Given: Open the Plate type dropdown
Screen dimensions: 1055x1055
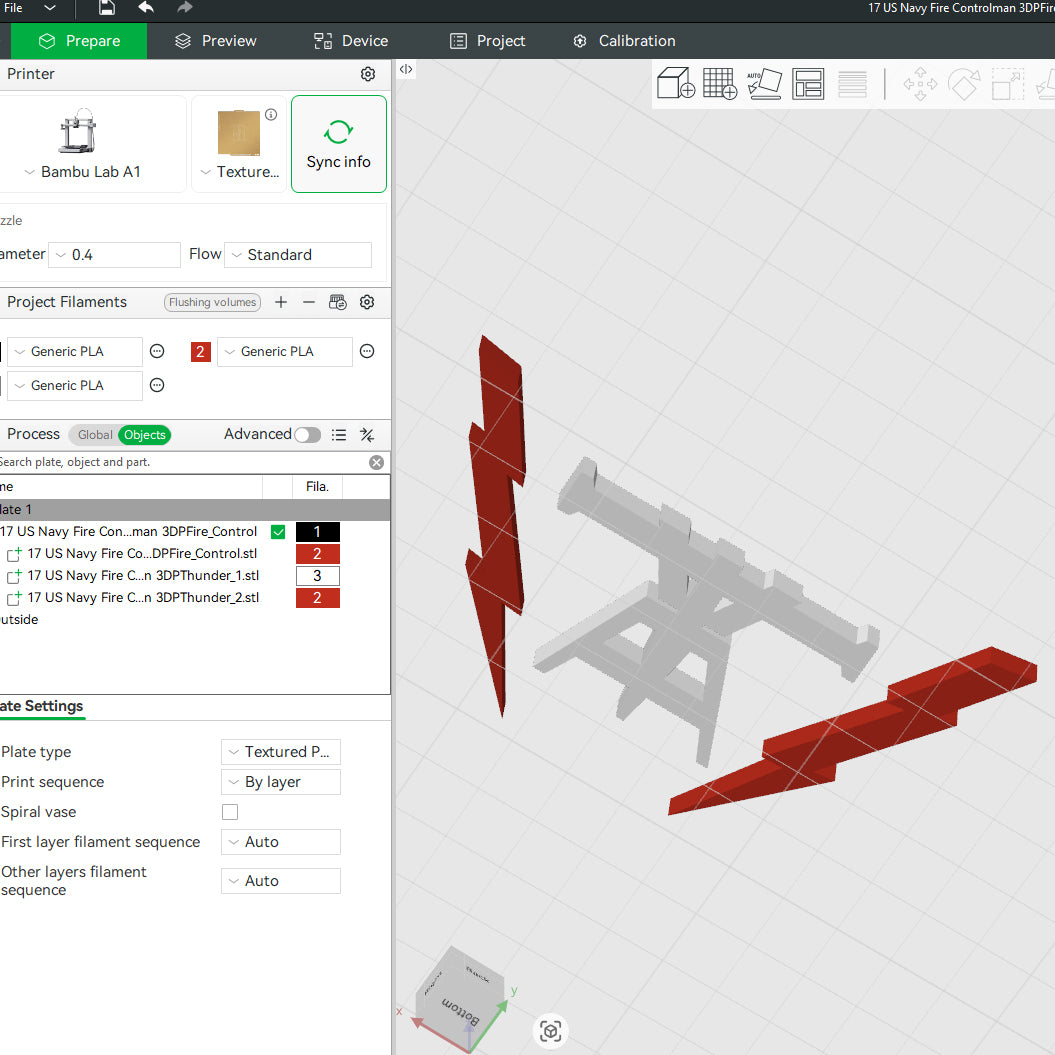Looking at the screenshot, I should tap(281, 752).
